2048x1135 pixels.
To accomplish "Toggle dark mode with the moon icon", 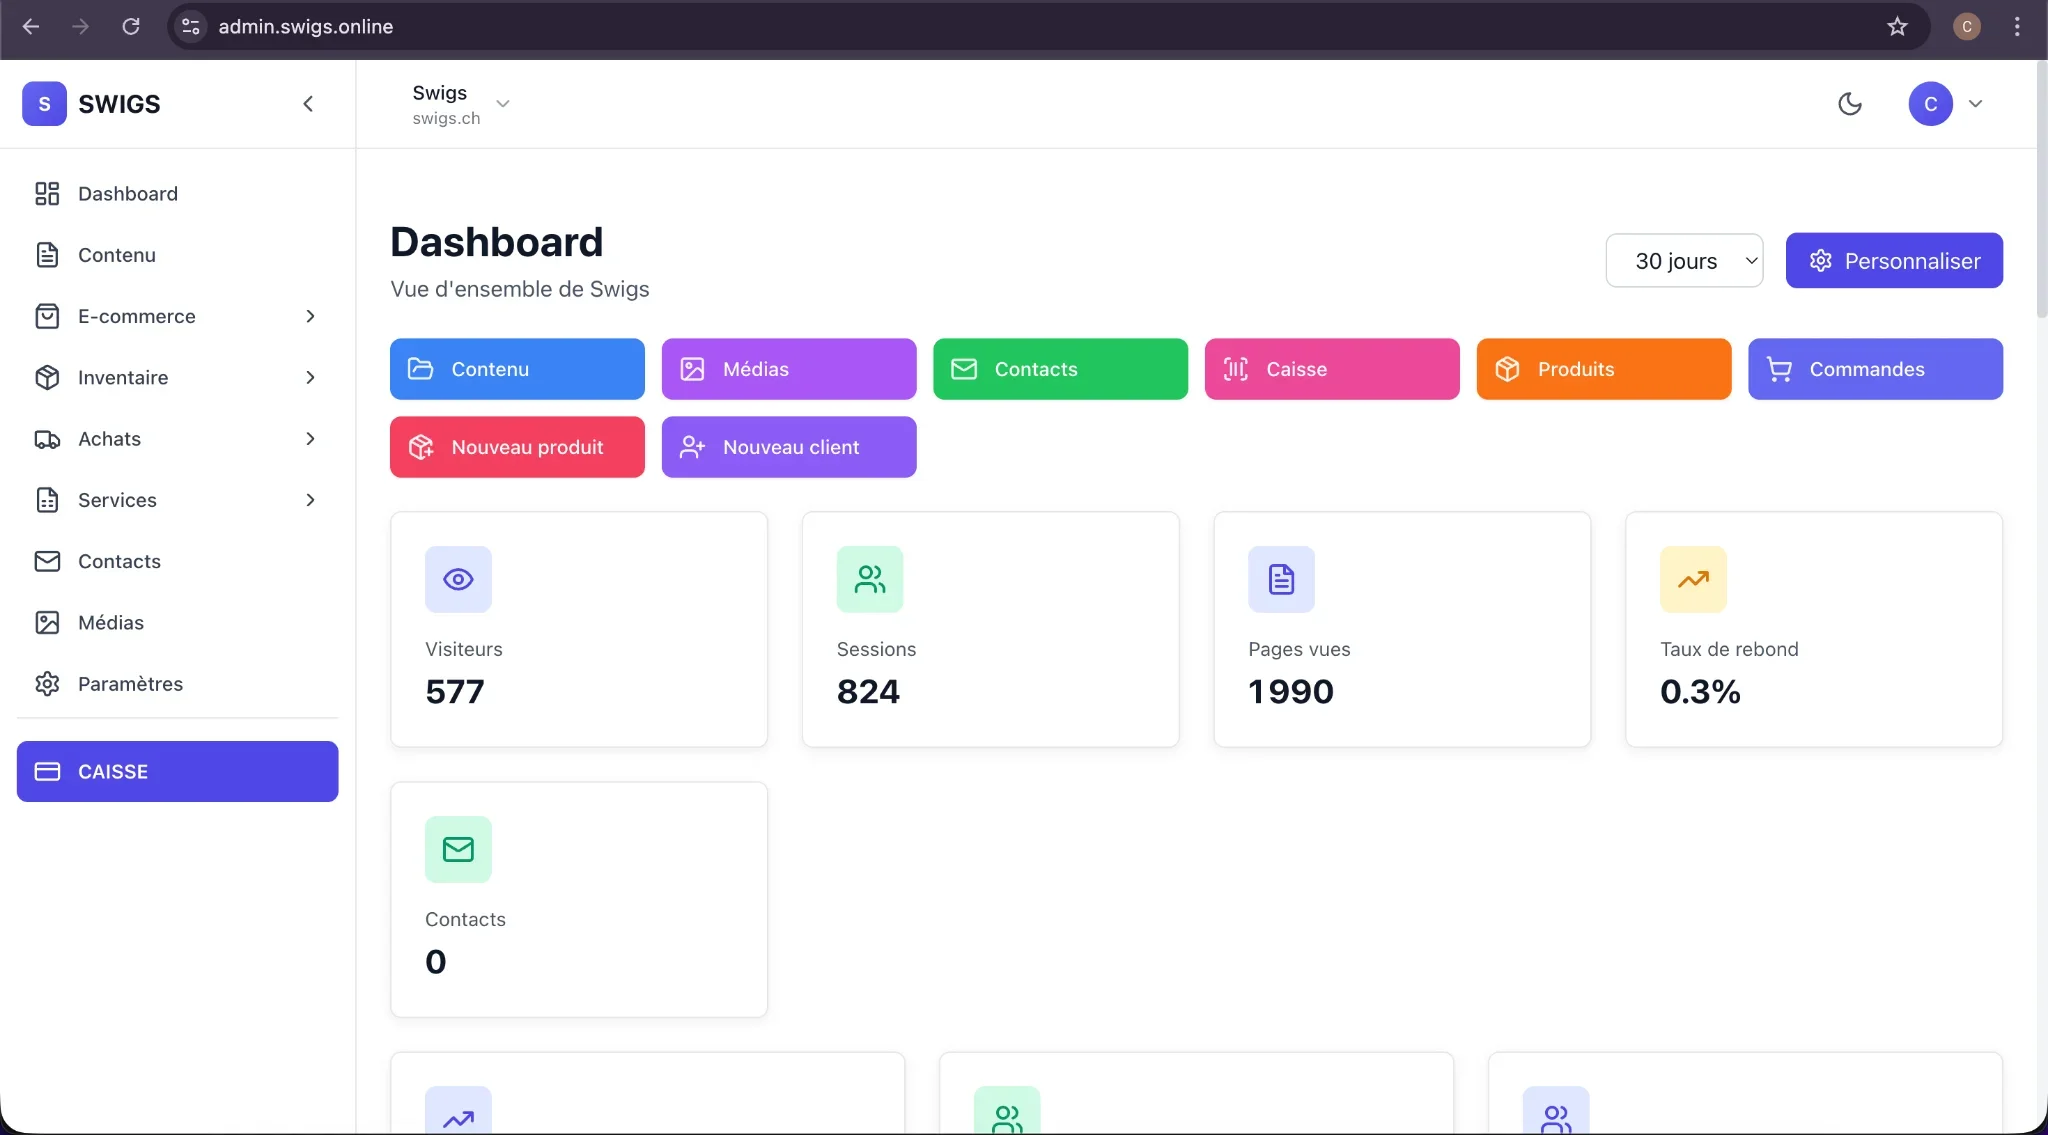I will [1850, 104].
